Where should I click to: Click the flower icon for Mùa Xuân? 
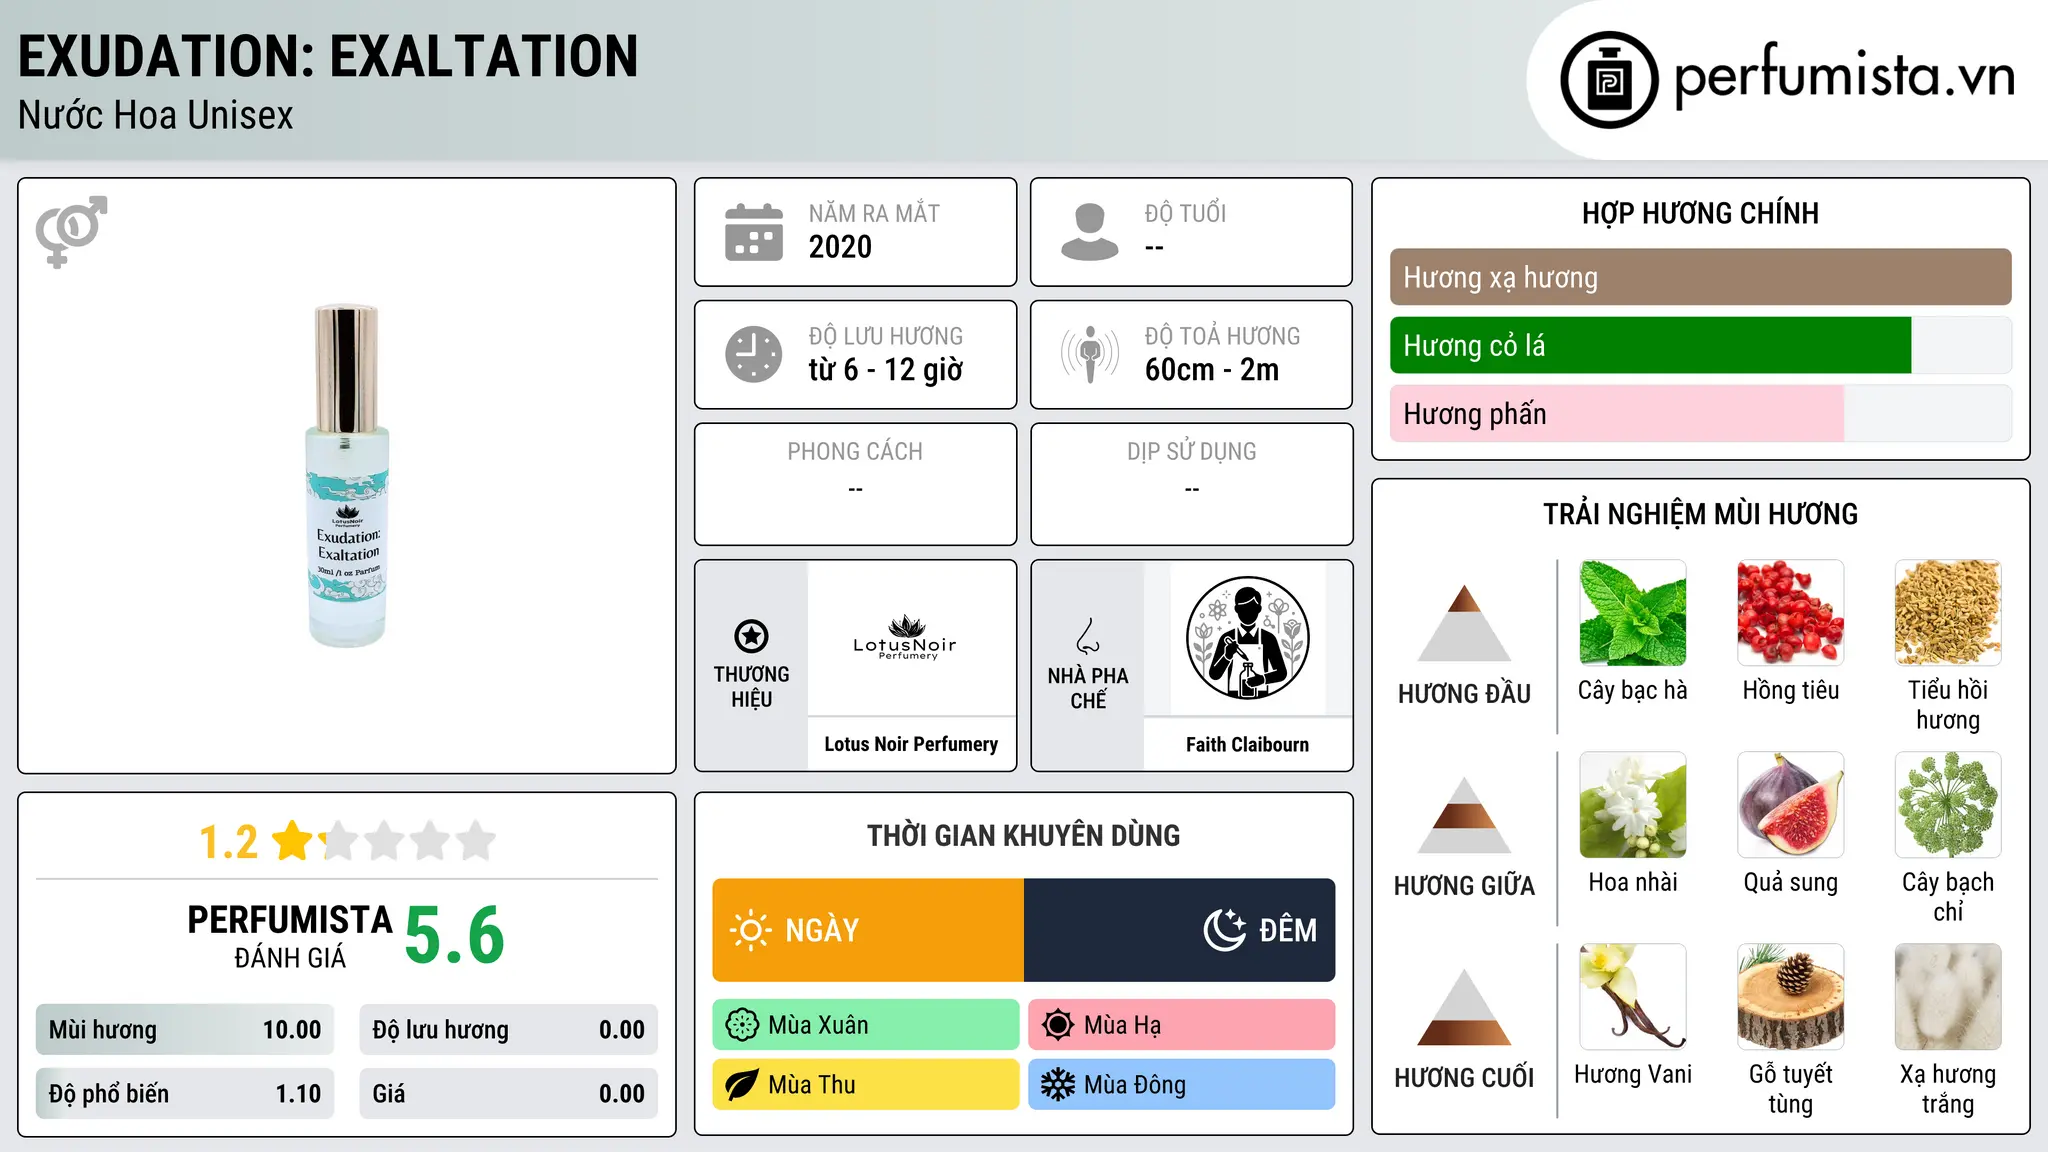742,1025
